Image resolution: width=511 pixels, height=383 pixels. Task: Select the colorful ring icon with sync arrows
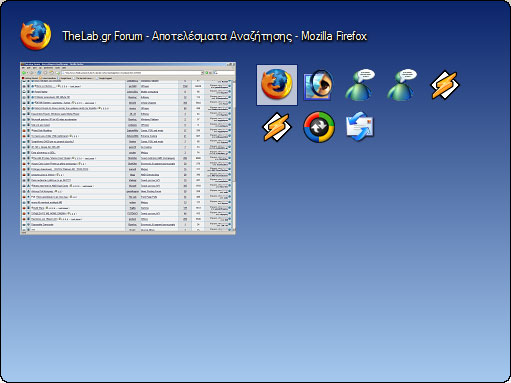click(319, 127)
